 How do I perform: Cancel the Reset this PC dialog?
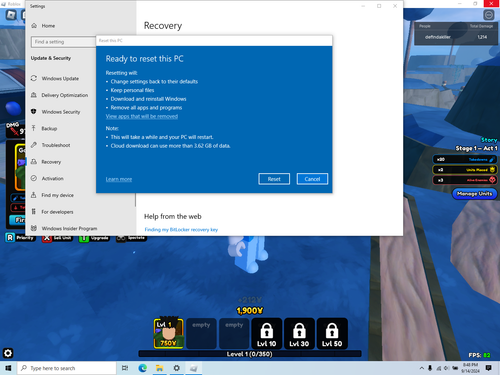pos(312,179)
